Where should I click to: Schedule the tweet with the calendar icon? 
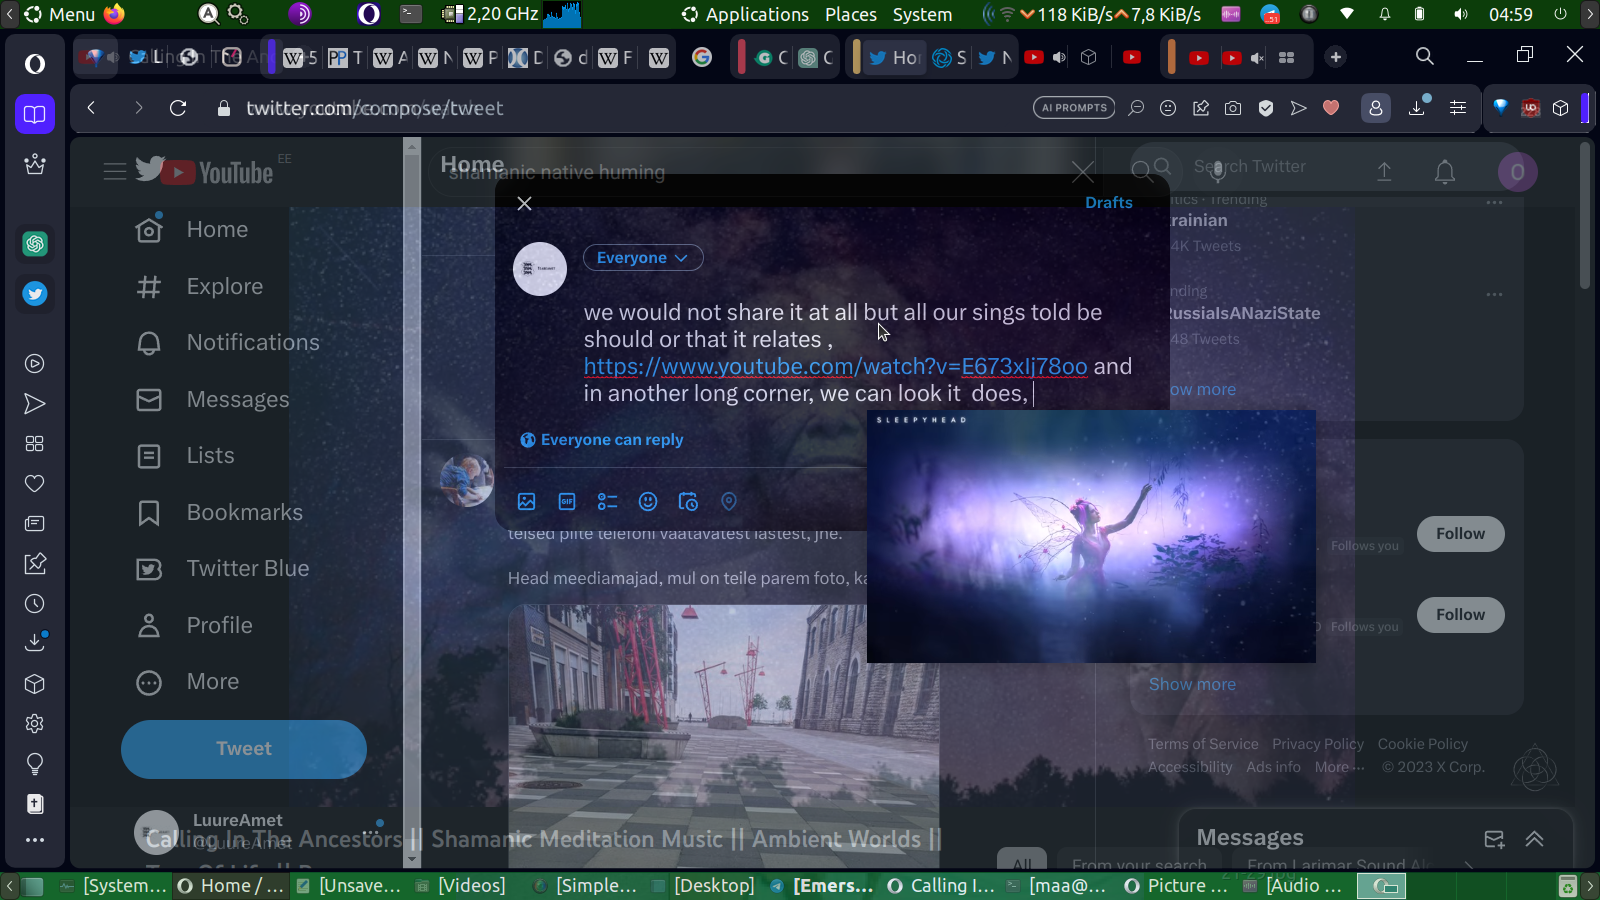pyautogui.click(x=688, y=502)
